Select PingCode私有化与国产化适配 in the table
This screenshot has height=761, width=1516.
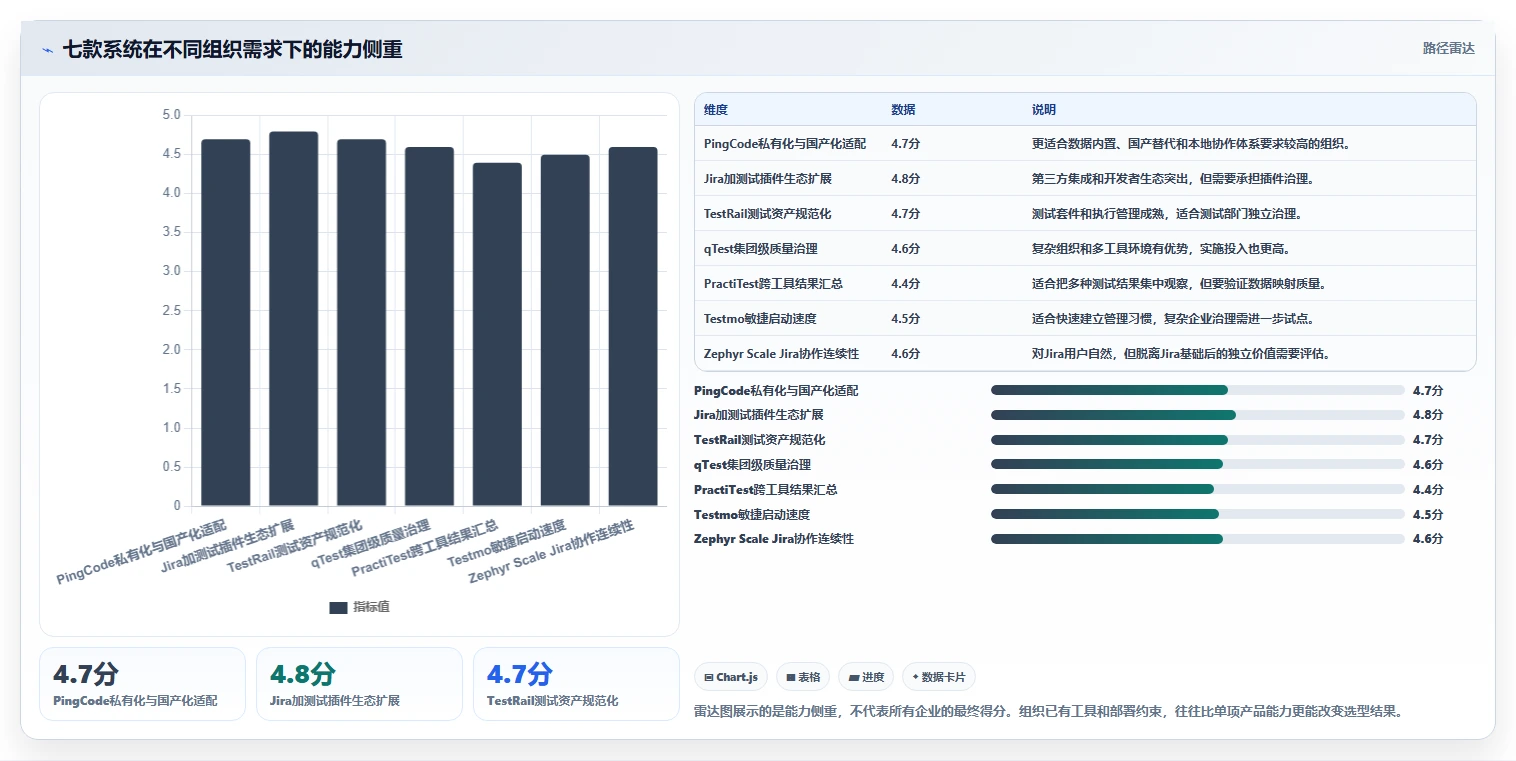point(785,144)
